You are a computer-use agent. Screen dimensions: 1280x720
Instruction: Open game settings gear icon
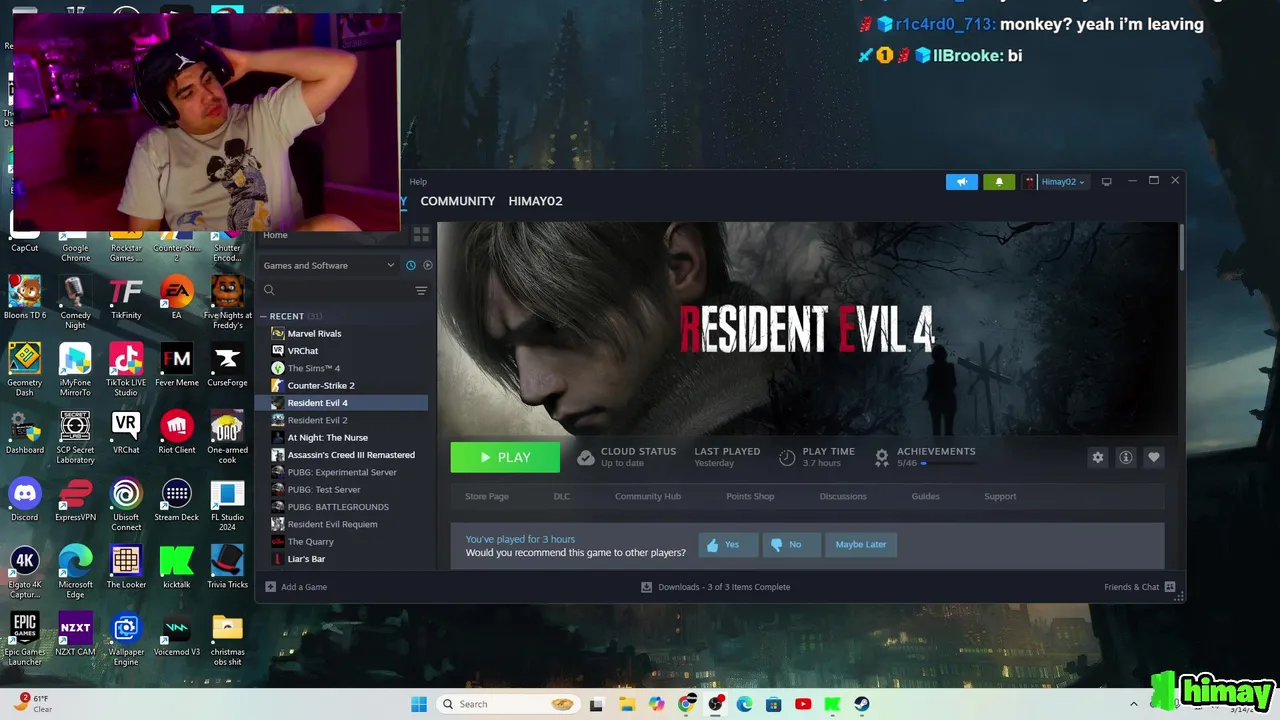pyautogui.click(x=1098, y=457)
